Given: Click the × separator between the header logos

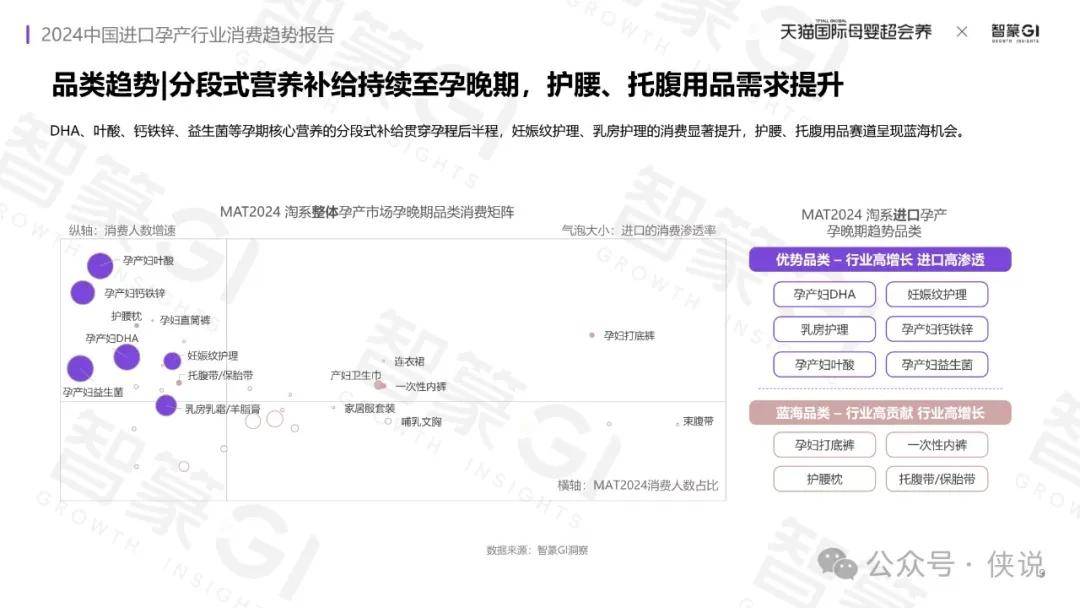Looking at the screenshot, I should pos(962,32).
